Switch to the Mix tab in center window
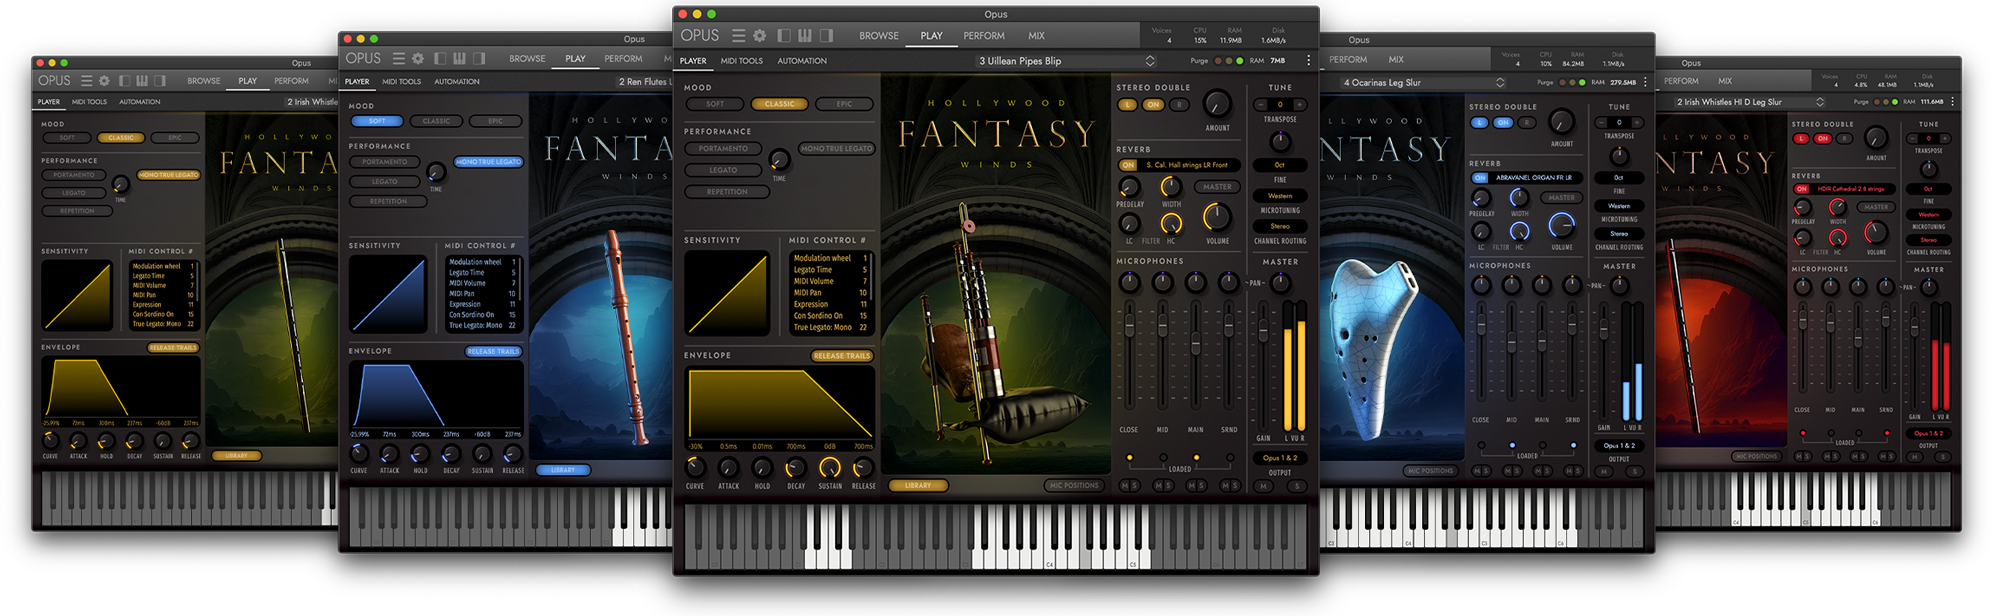 pyautogui.click(x=1036, y=36)
